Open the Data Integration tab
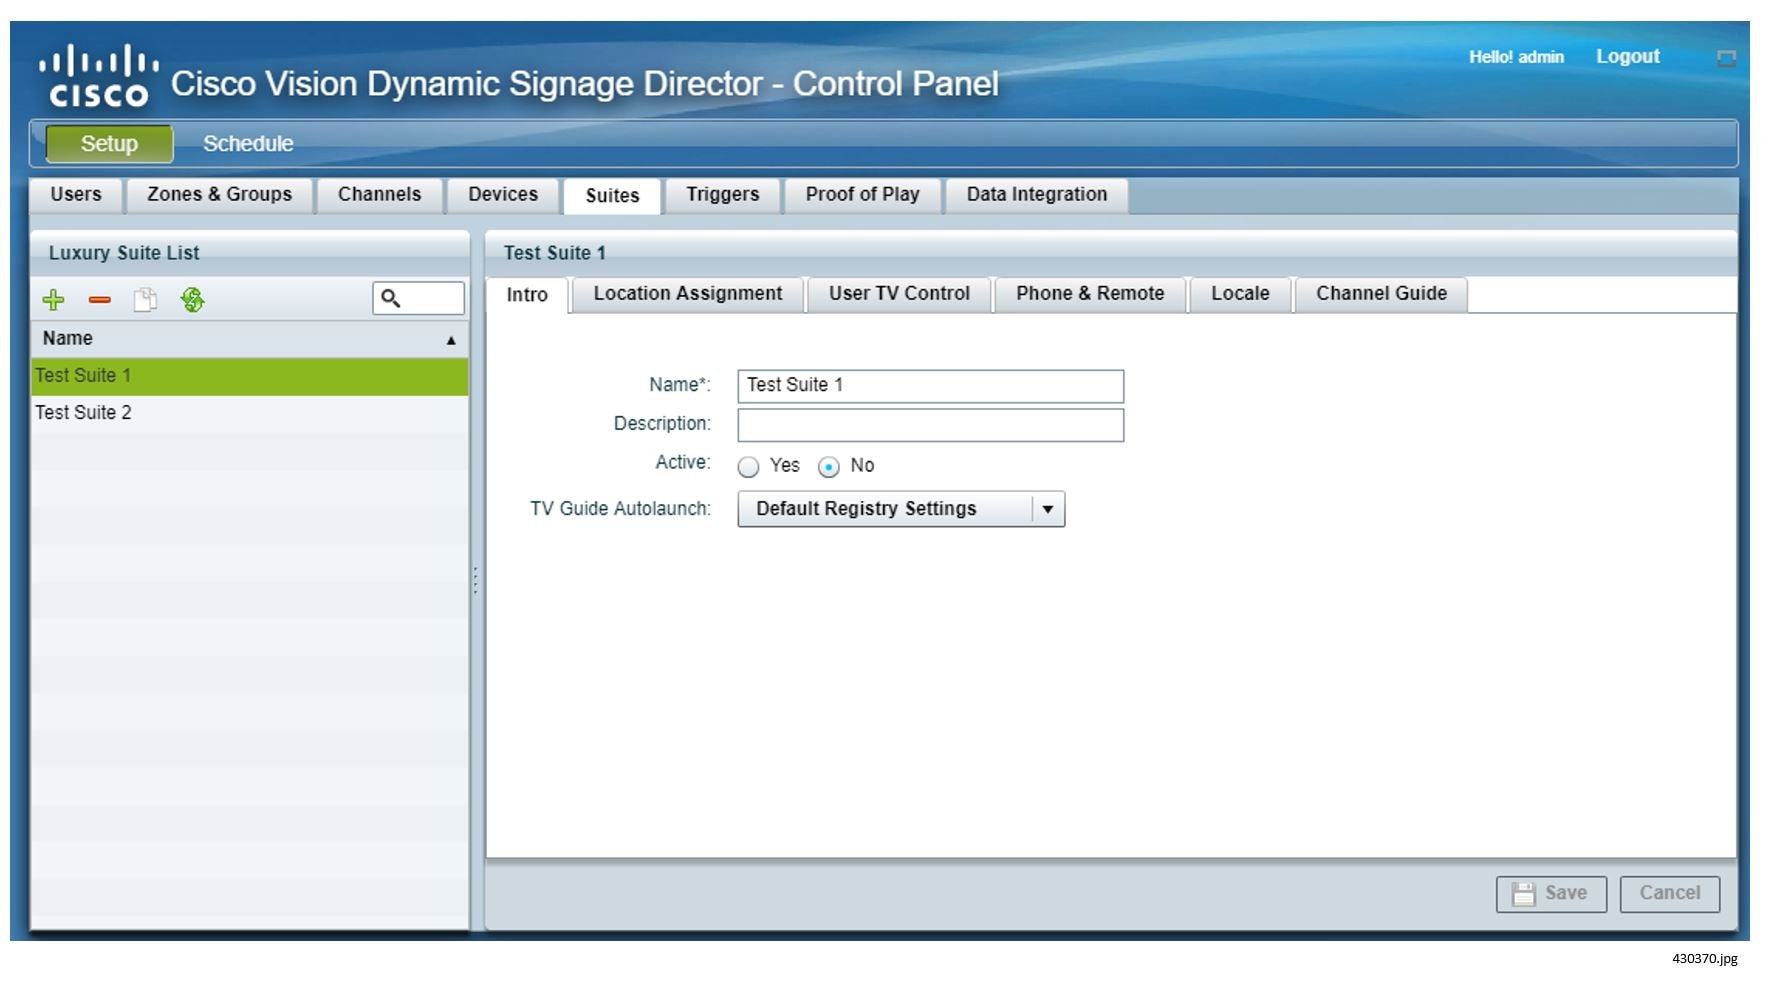Image resolution: width=1768 pixels, height=988 pixels. [1037, 195]
